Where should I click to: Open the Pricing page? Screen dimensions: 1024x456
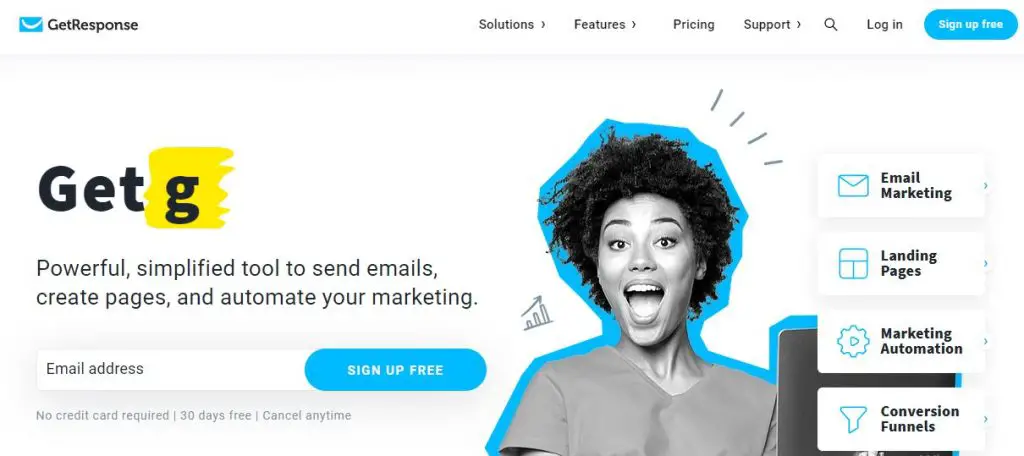coord(694,25)
